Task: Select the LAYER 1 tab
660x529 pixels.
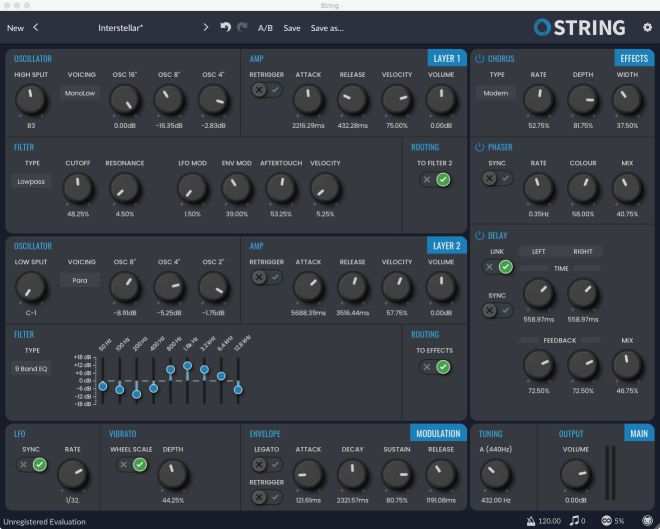Action: pos(447,58)
